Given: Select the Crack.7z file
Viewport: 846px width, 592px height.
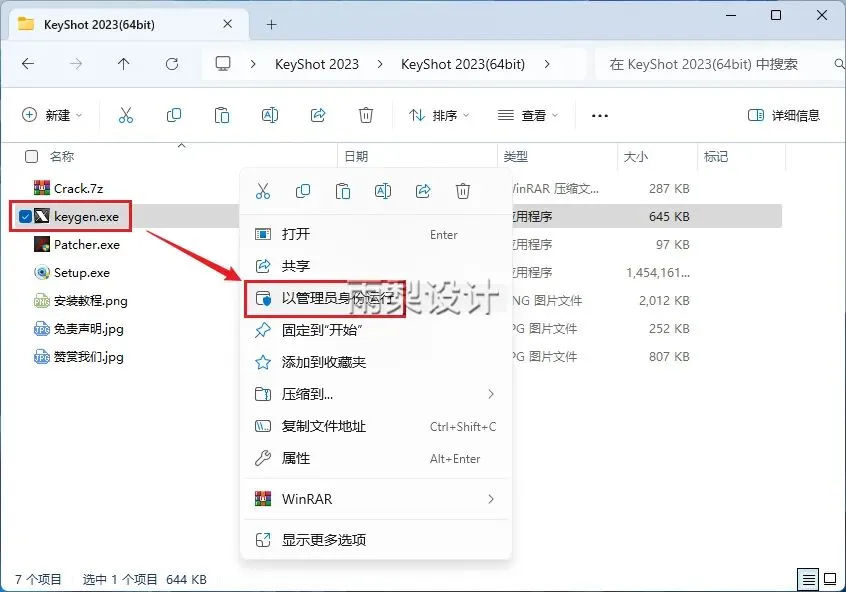Looking at the screenshot, I should click(78, 188).
